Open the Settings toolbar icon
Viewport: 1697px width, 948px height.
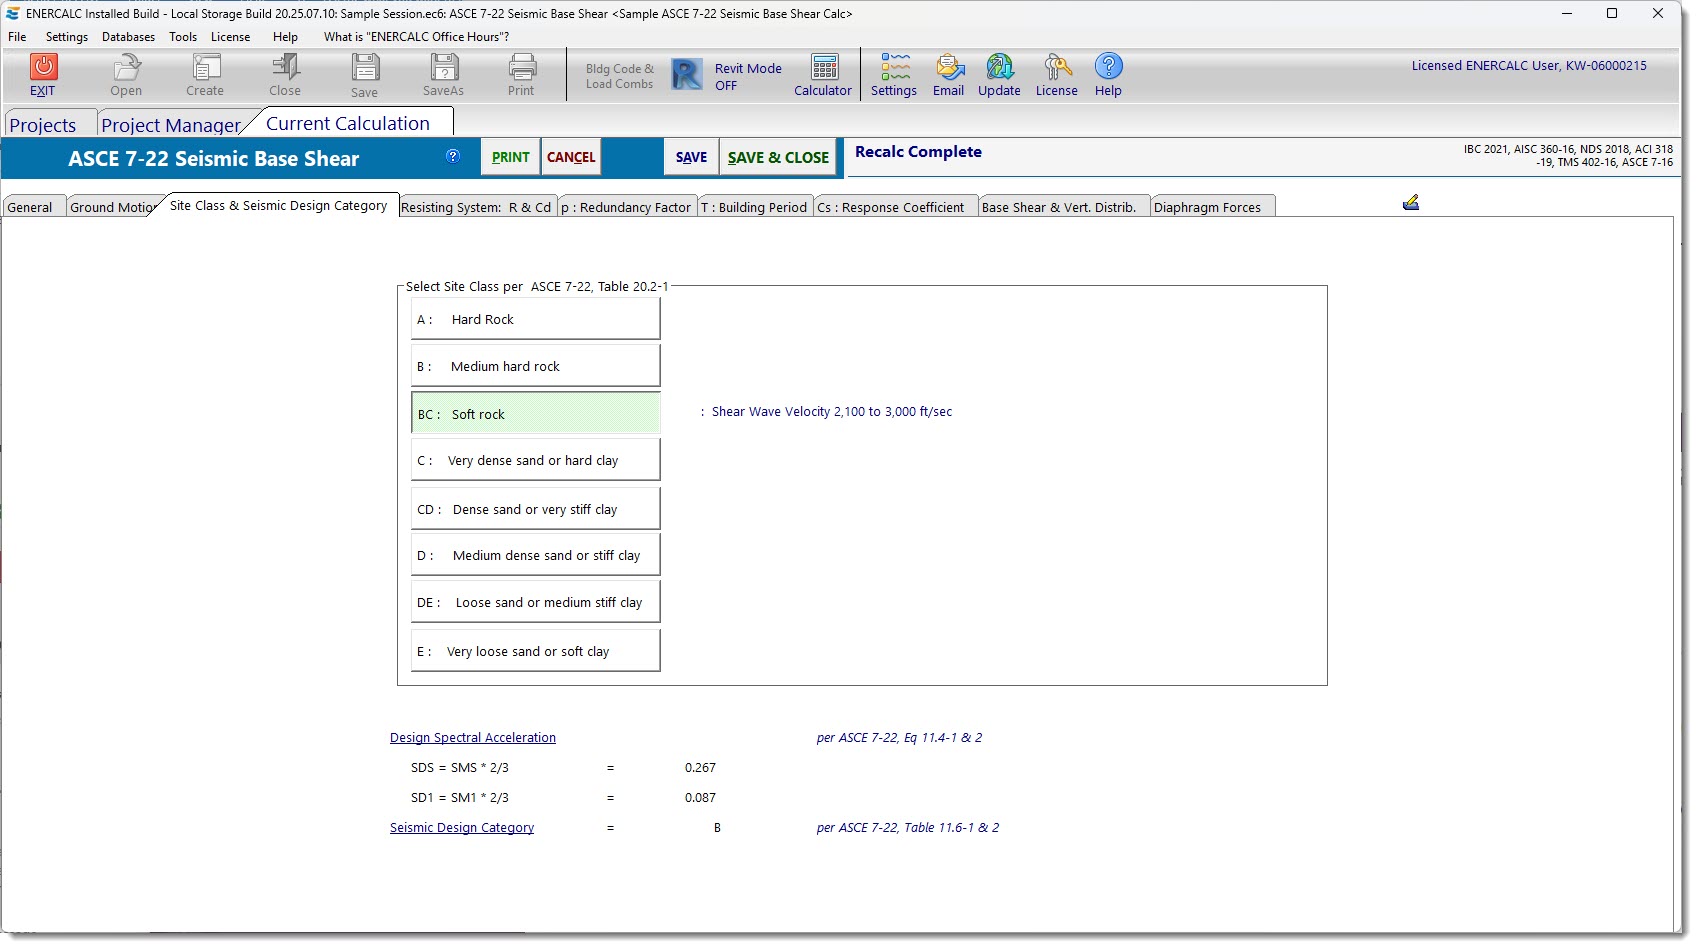[x=894, y=68]
